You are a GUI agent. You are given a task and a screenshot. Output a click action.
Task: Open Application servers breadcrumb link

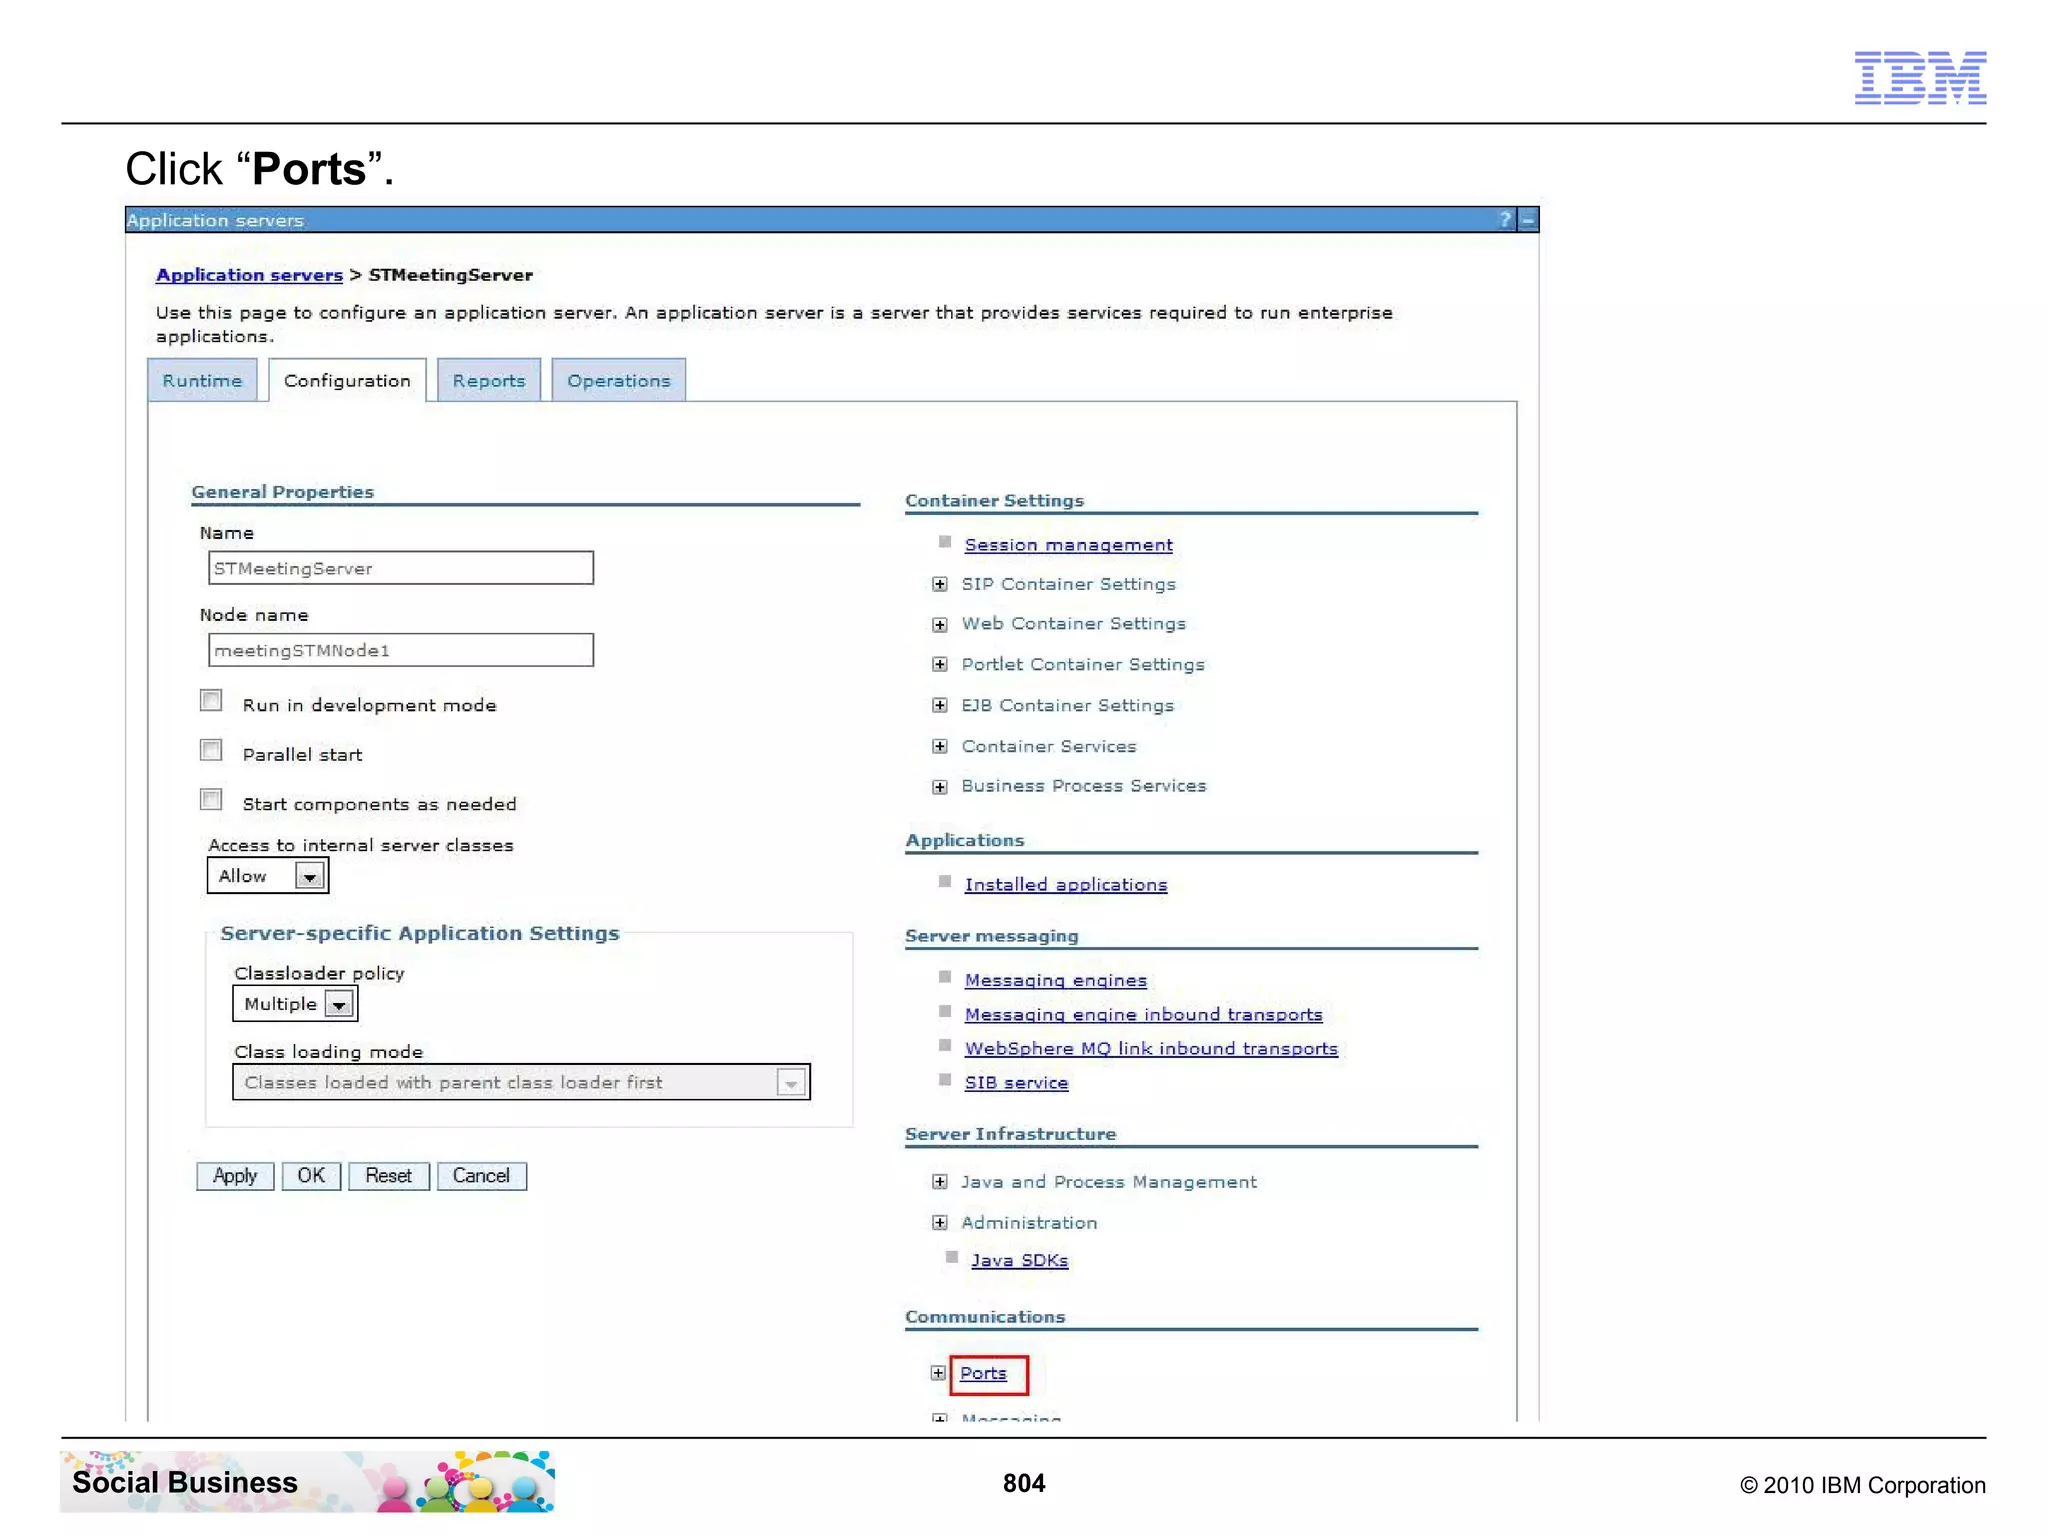click(x=249, y=275)
